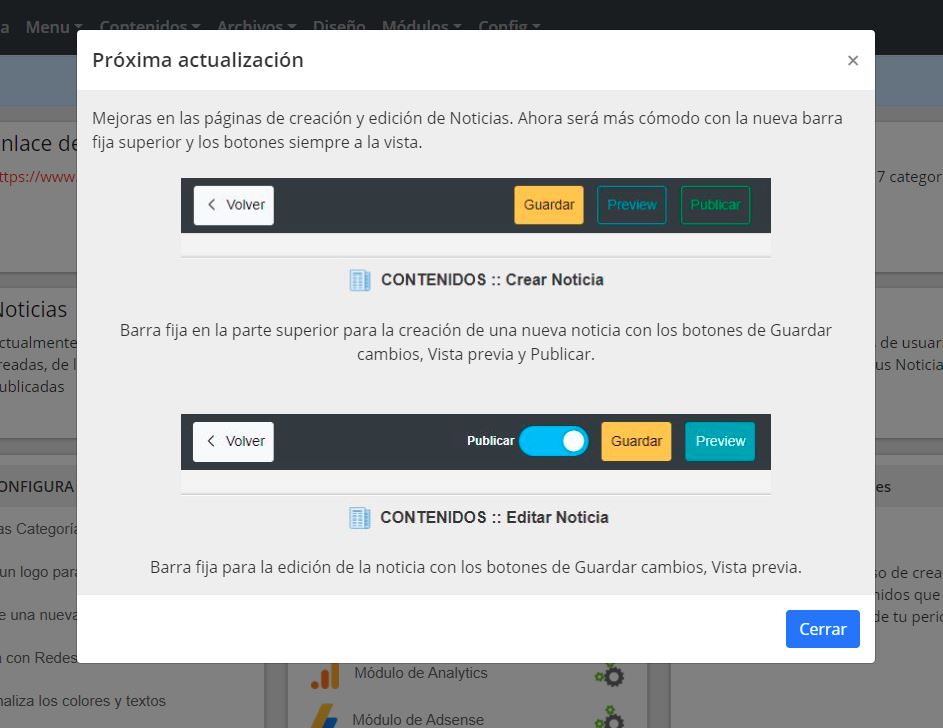
Task: Click the Google Analytics module icon
Action: (324, 677)
